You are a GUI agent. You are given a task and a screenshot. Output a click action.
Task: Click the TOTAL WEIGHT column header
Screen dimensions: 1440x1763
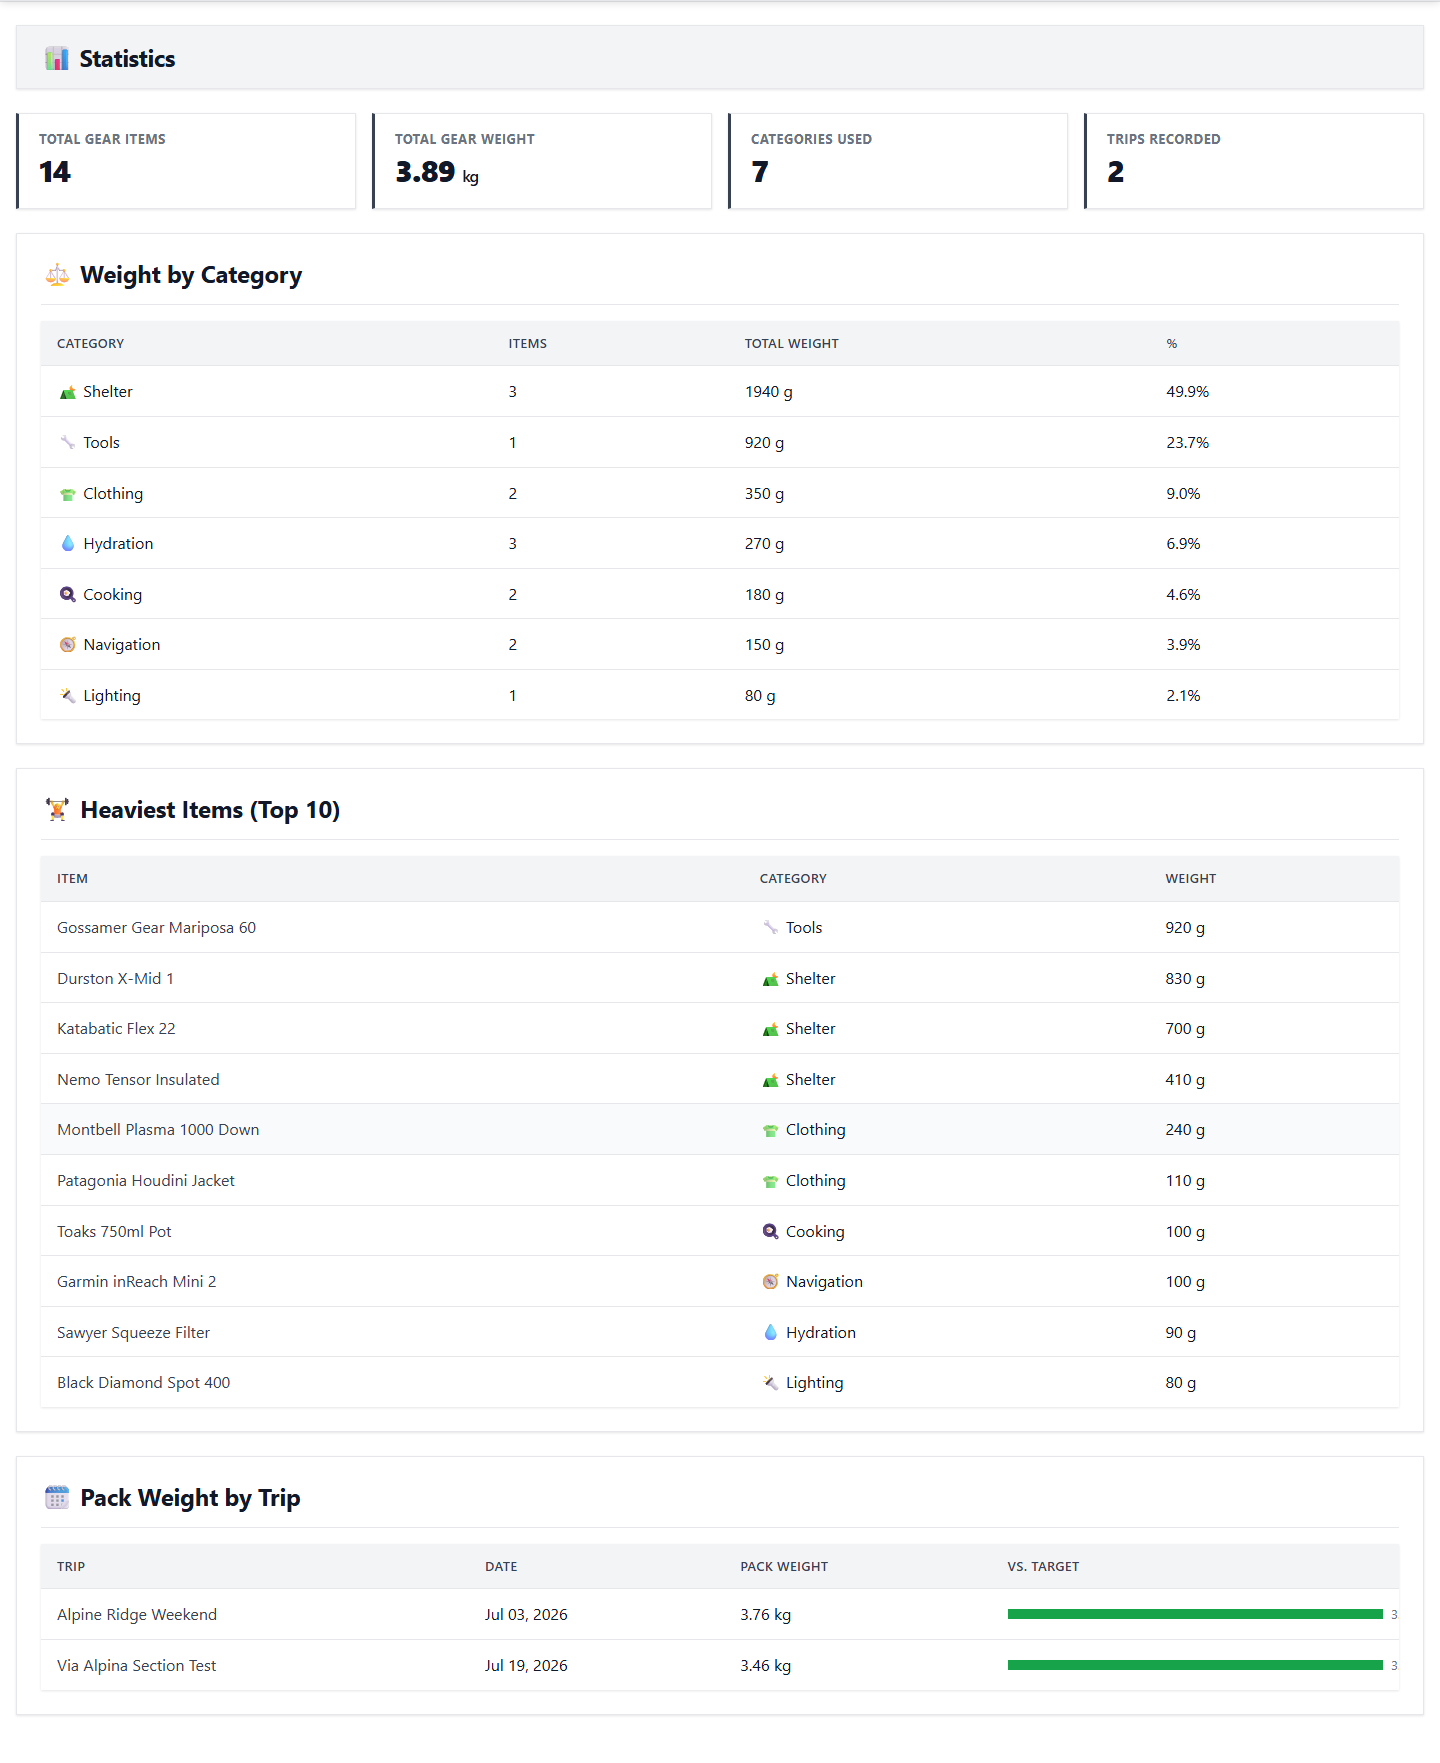coord(791,344)
